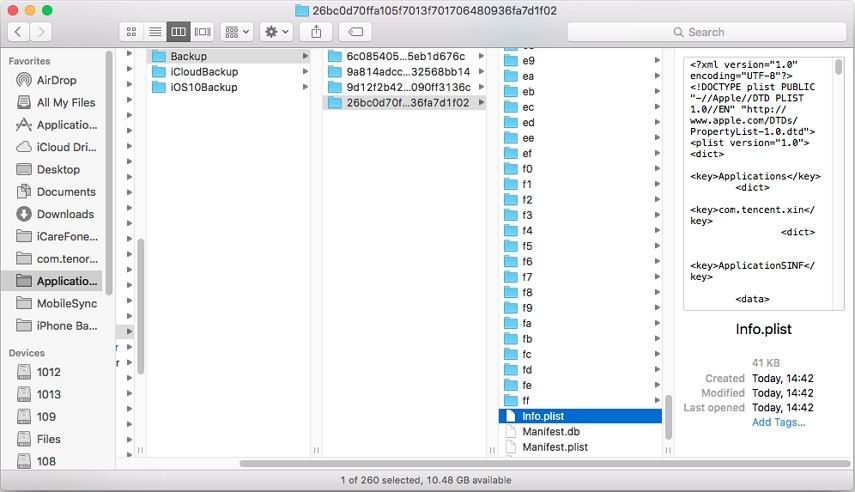The height and width of the screenshot is (492, 855).
Task: Select the Backup folder
Action: coord(229,56)
